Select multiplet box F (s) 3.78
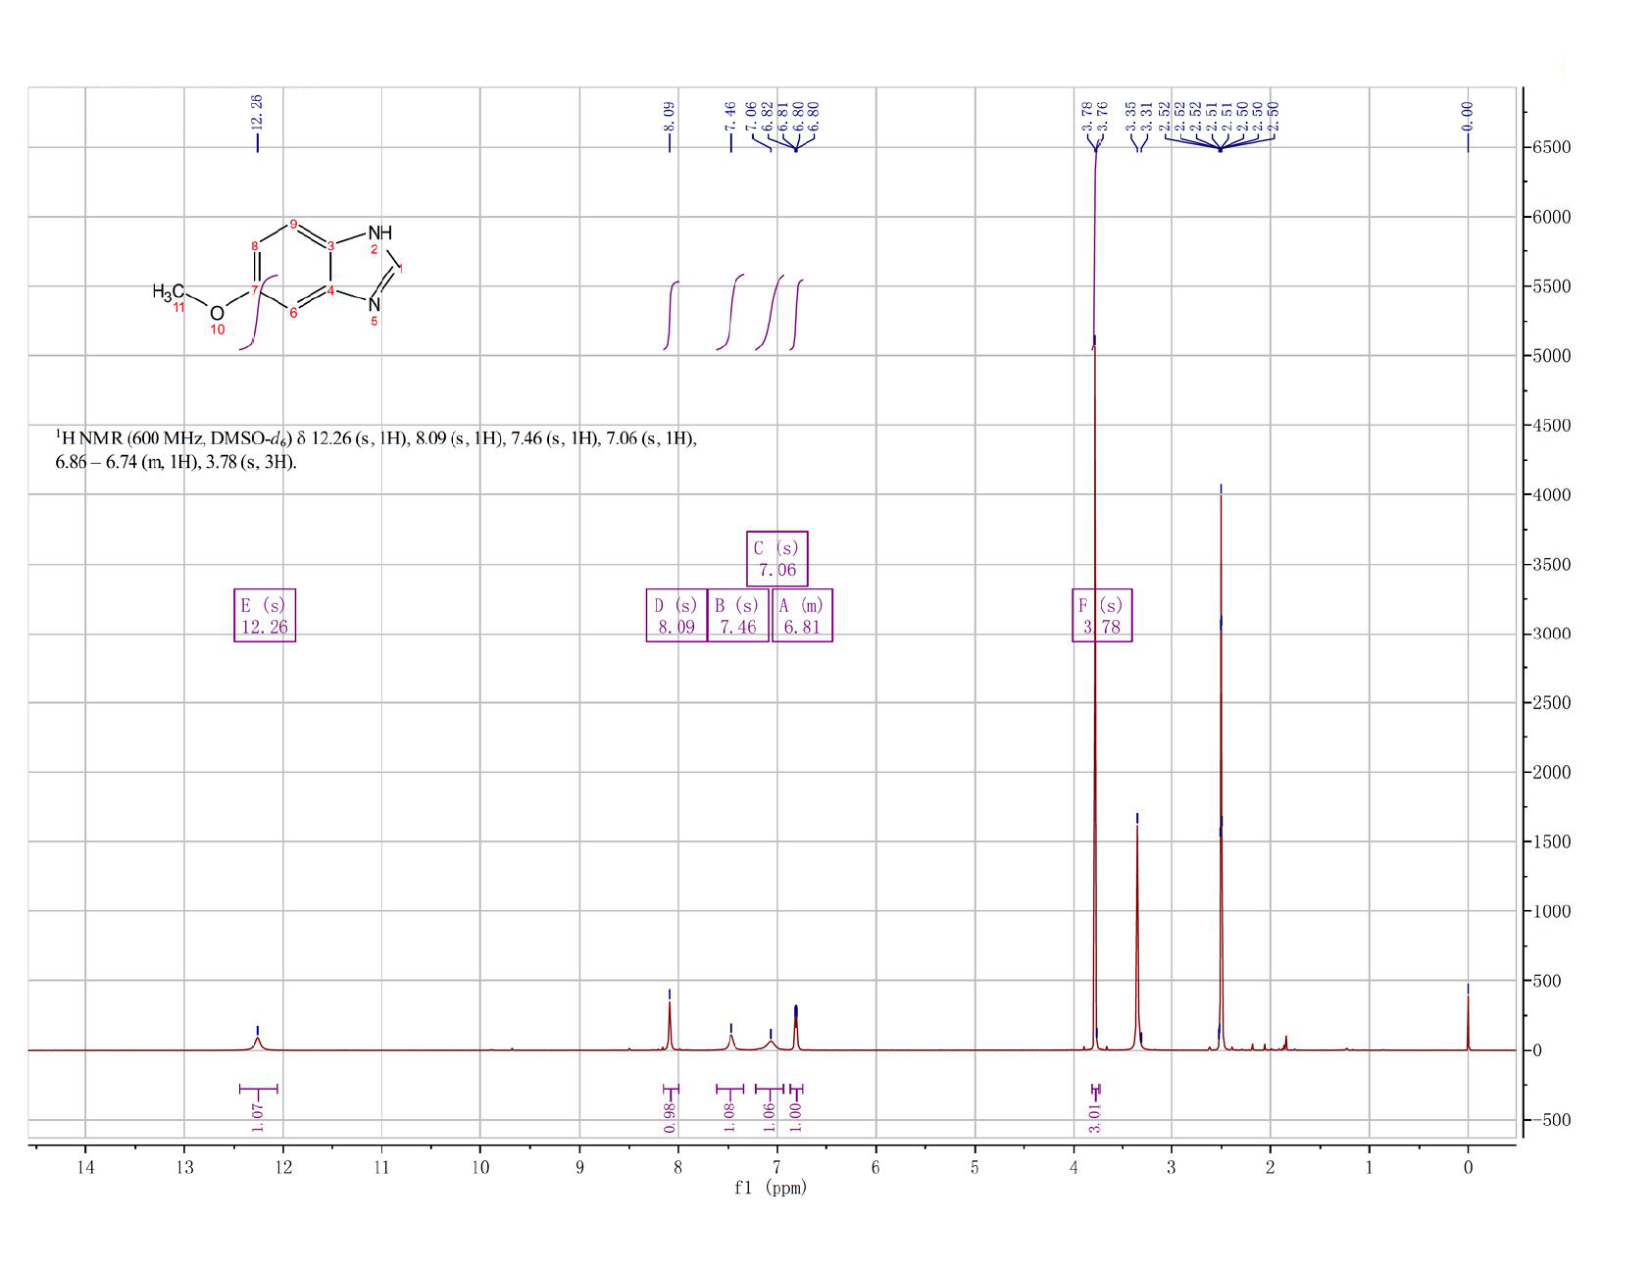 (1102, 615)
